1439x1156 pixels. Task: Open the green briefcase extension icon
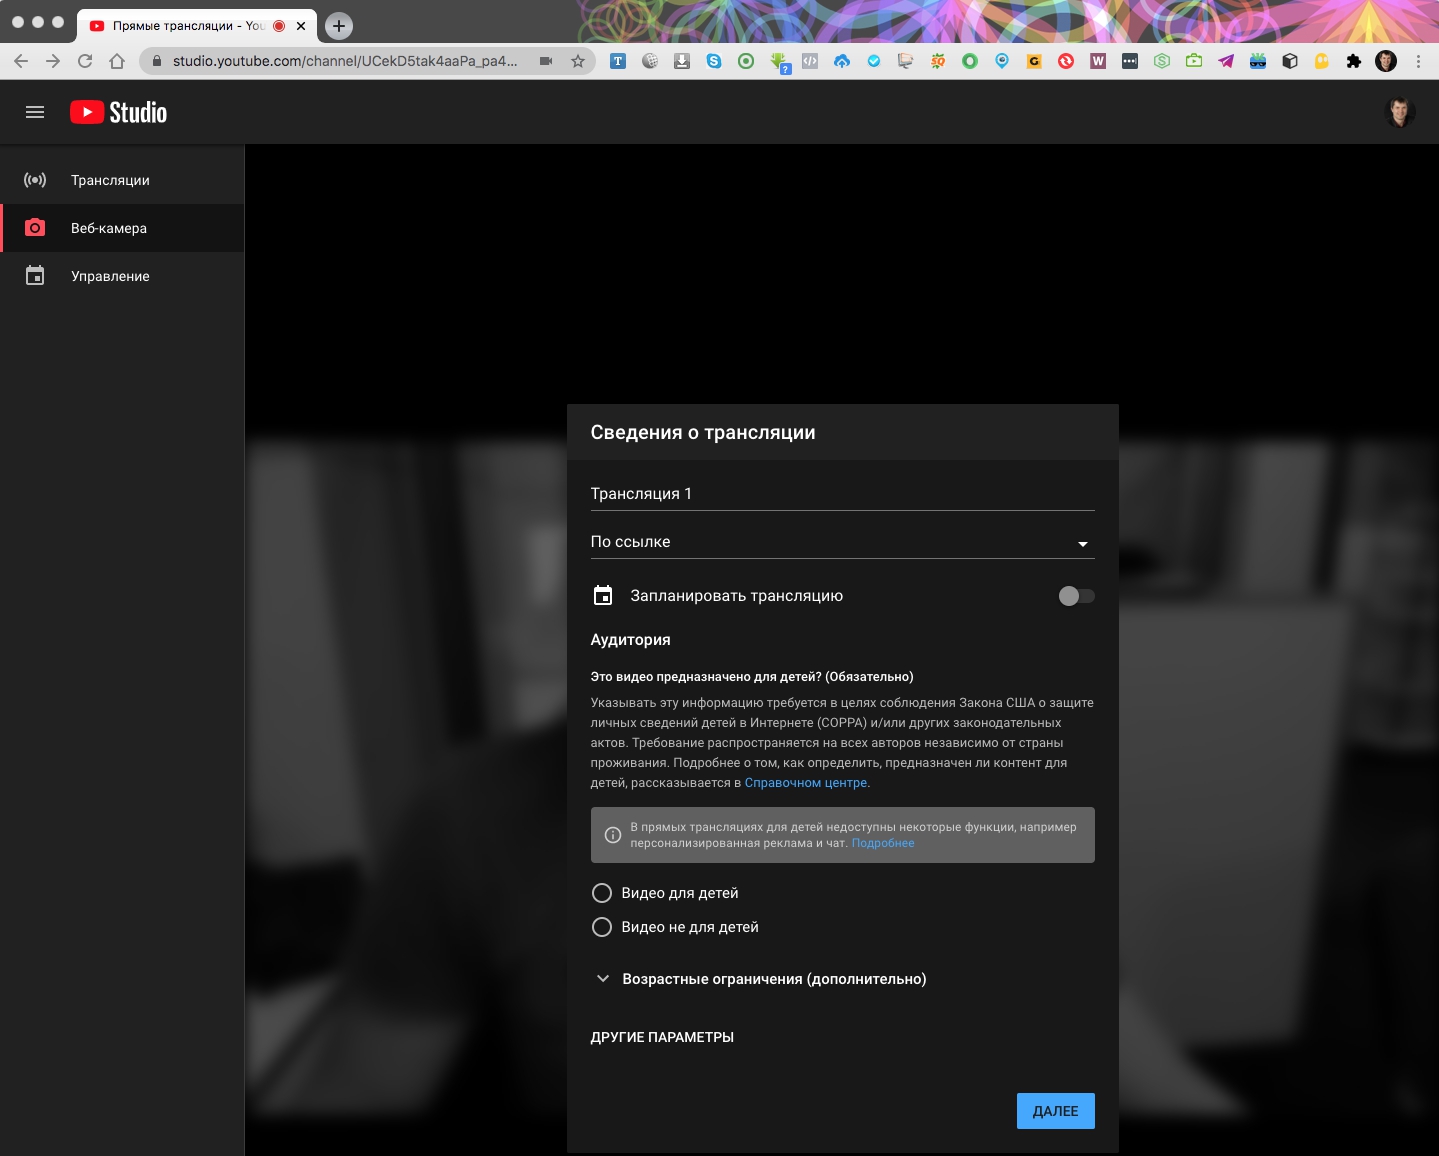tap(1194, 61)
